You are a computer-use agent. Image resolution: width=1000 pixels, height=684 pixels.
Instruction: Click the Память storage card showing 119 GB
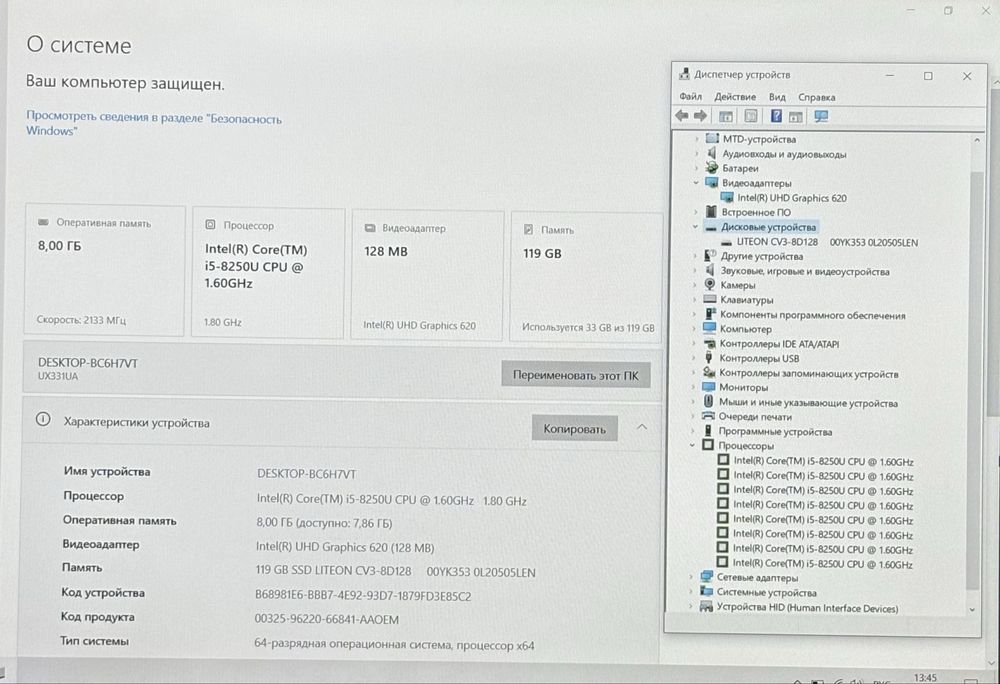click(x=586, y=277)
